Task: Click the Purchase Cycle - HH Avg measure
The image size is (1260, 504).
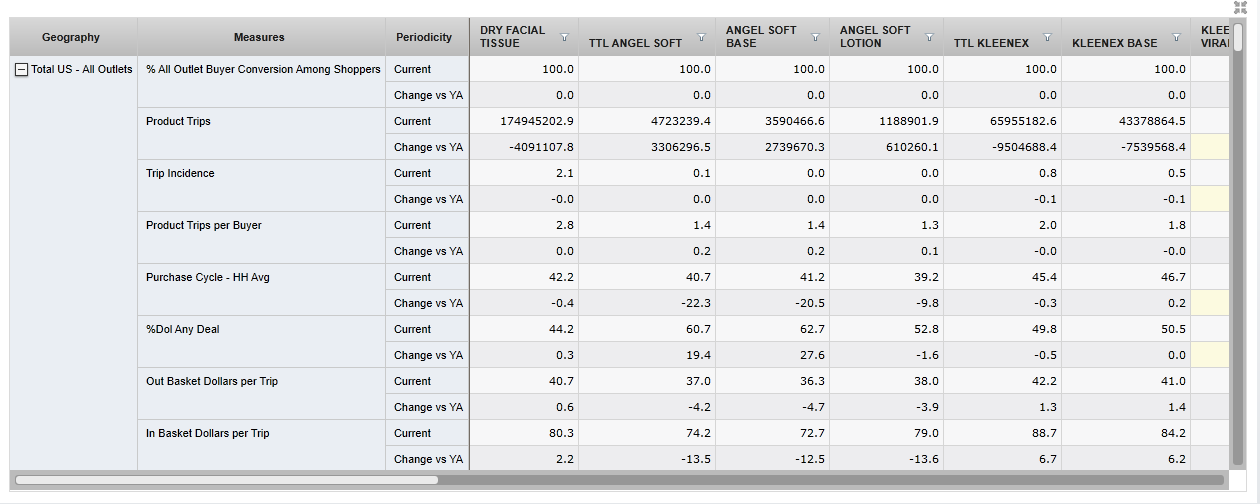Action: (207, 277)
